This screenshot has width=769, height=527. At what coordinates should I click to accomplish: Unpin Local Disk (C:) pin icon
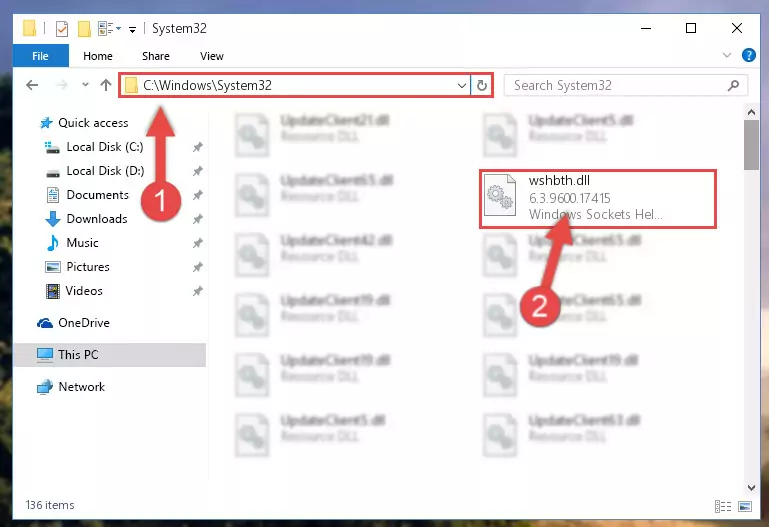click(198, 147)
